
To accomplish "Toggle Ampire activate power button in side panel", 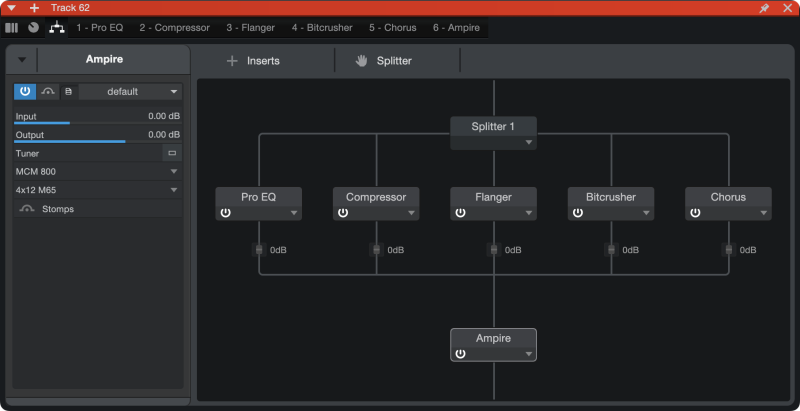I will pos(25,92).
